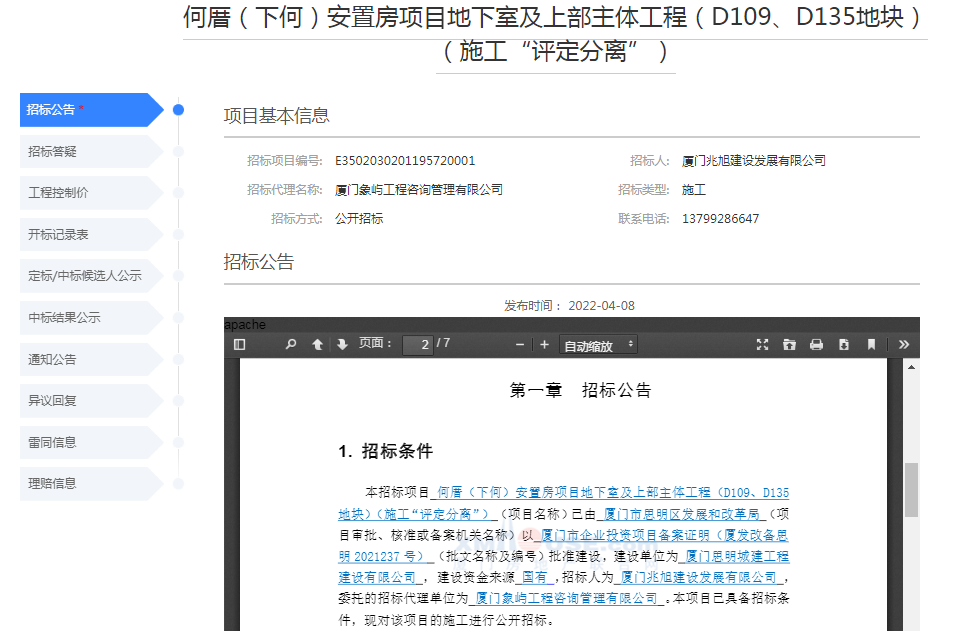Open the 开标记录表 sidebar tab
Screen dimensions: 955x631
[x=91, y=234]
